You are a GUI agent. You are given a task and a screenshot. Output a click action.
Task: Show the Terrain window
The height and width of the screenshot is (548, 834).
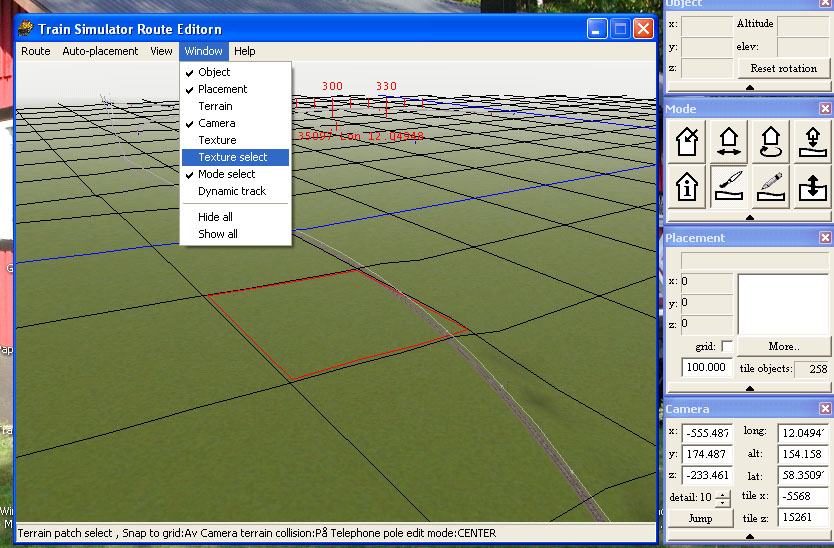[235, 106]
